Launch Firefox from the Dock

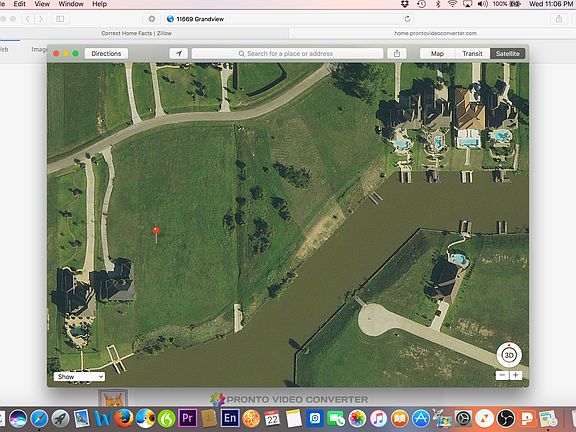124,418
